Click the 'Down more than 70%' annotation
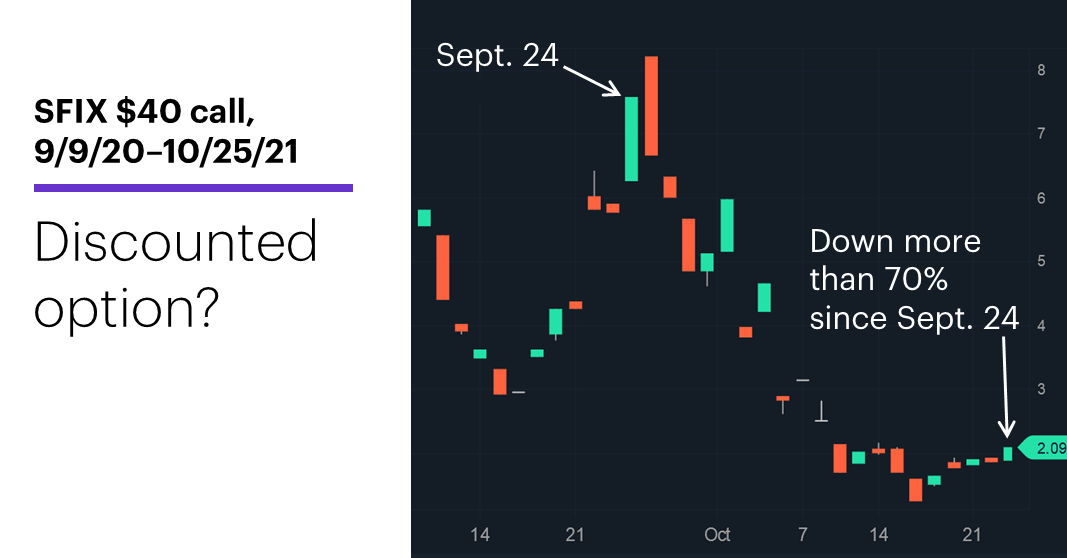The height and width of the screenshot is (558, 1067). click(x=914, y=280)
